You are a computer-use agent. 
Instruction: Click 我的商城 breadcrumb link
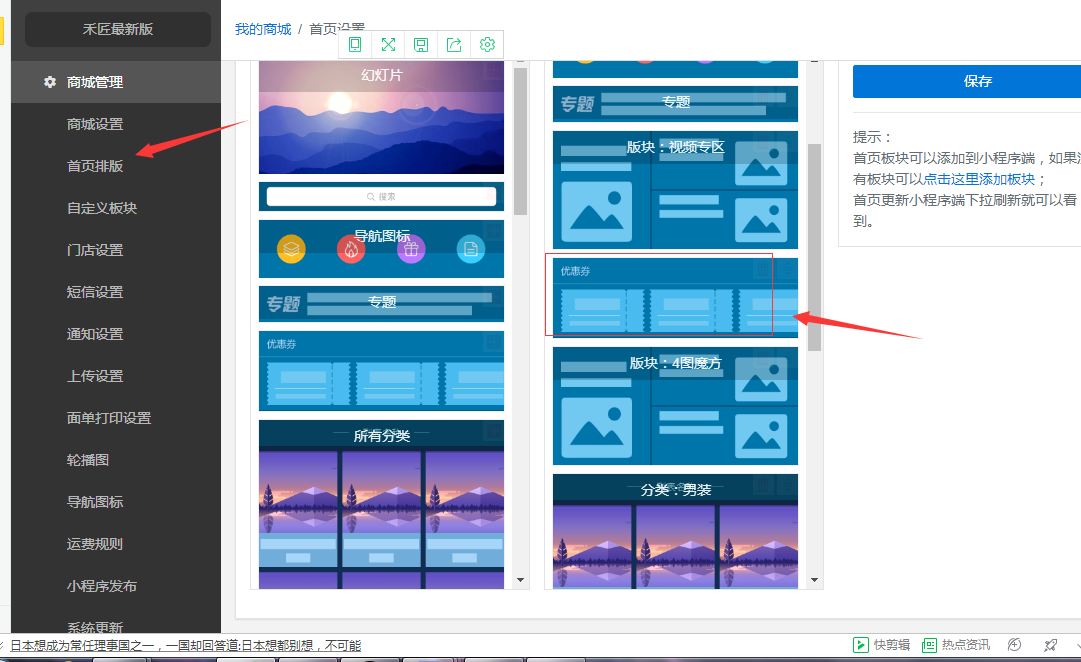click(263, 29)
